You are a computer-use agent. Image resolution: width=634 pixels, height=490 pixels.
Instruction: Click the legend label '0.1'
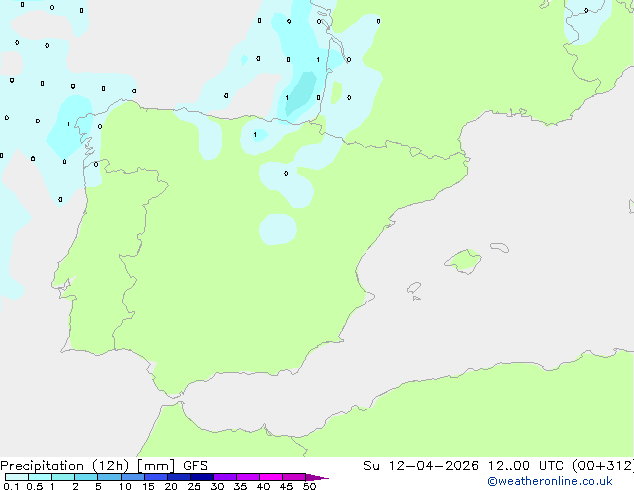click(x=11, y=486)
